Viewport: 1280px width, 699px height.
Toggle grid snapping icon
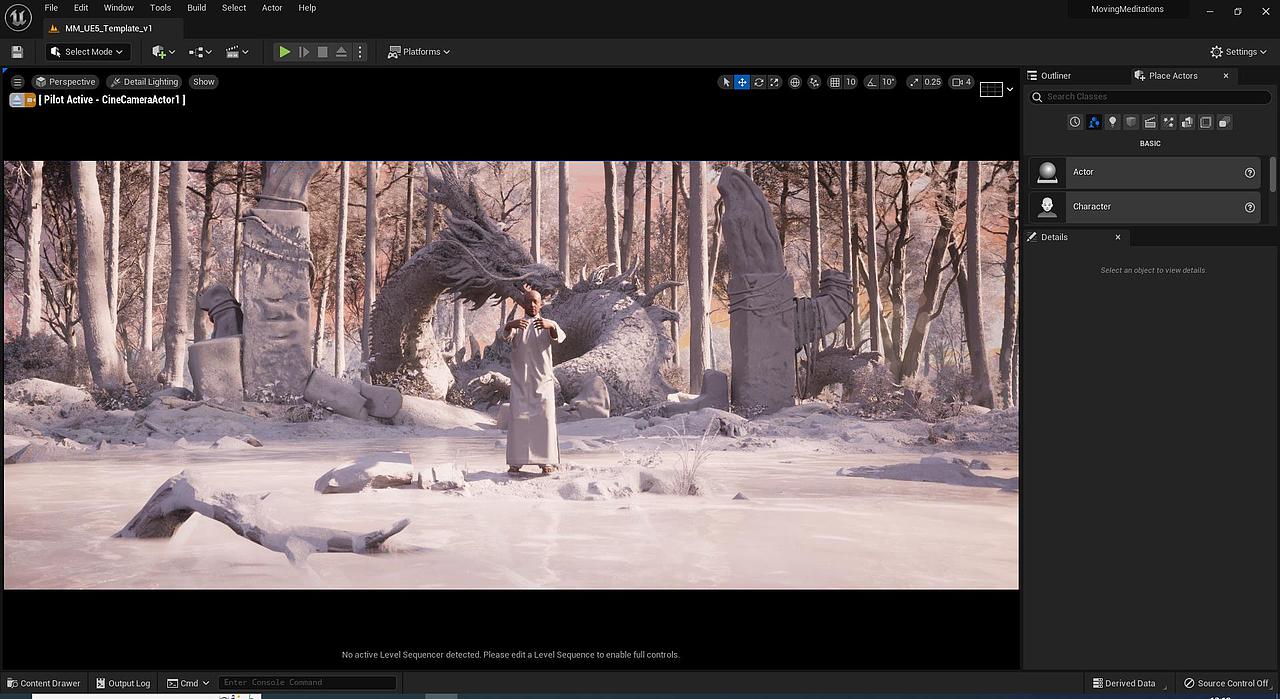click(x=835, y=82)
